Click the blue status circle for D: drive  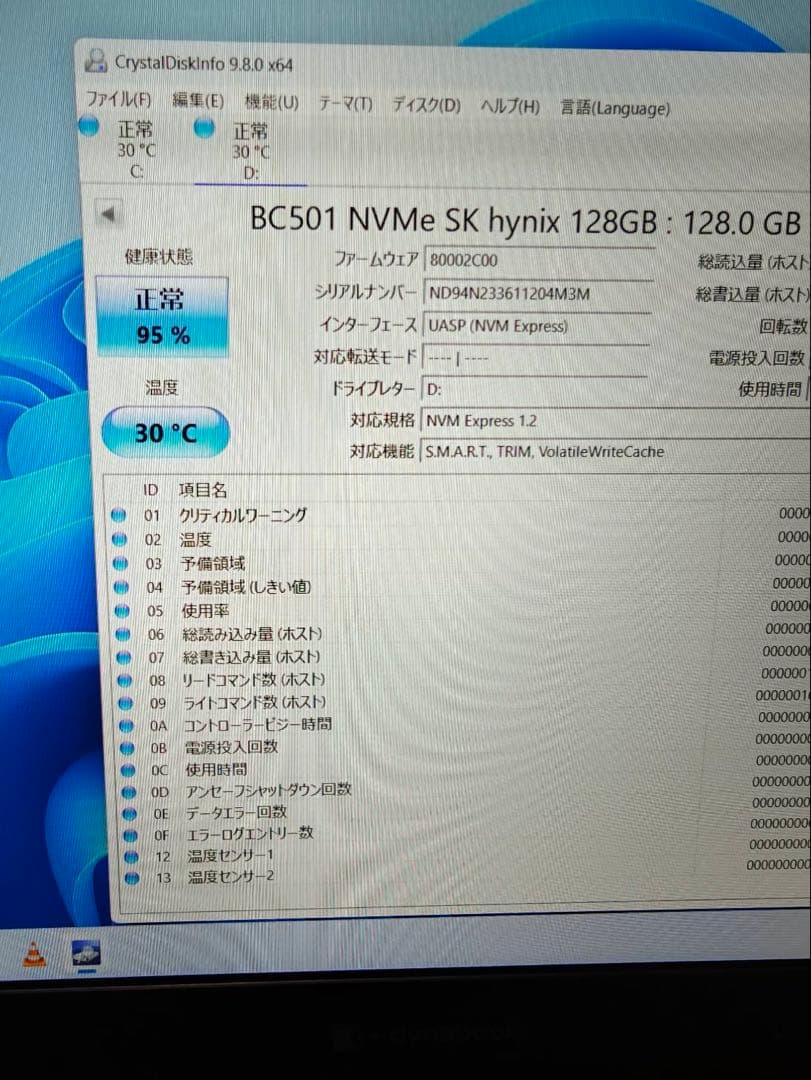coord(204,128)
